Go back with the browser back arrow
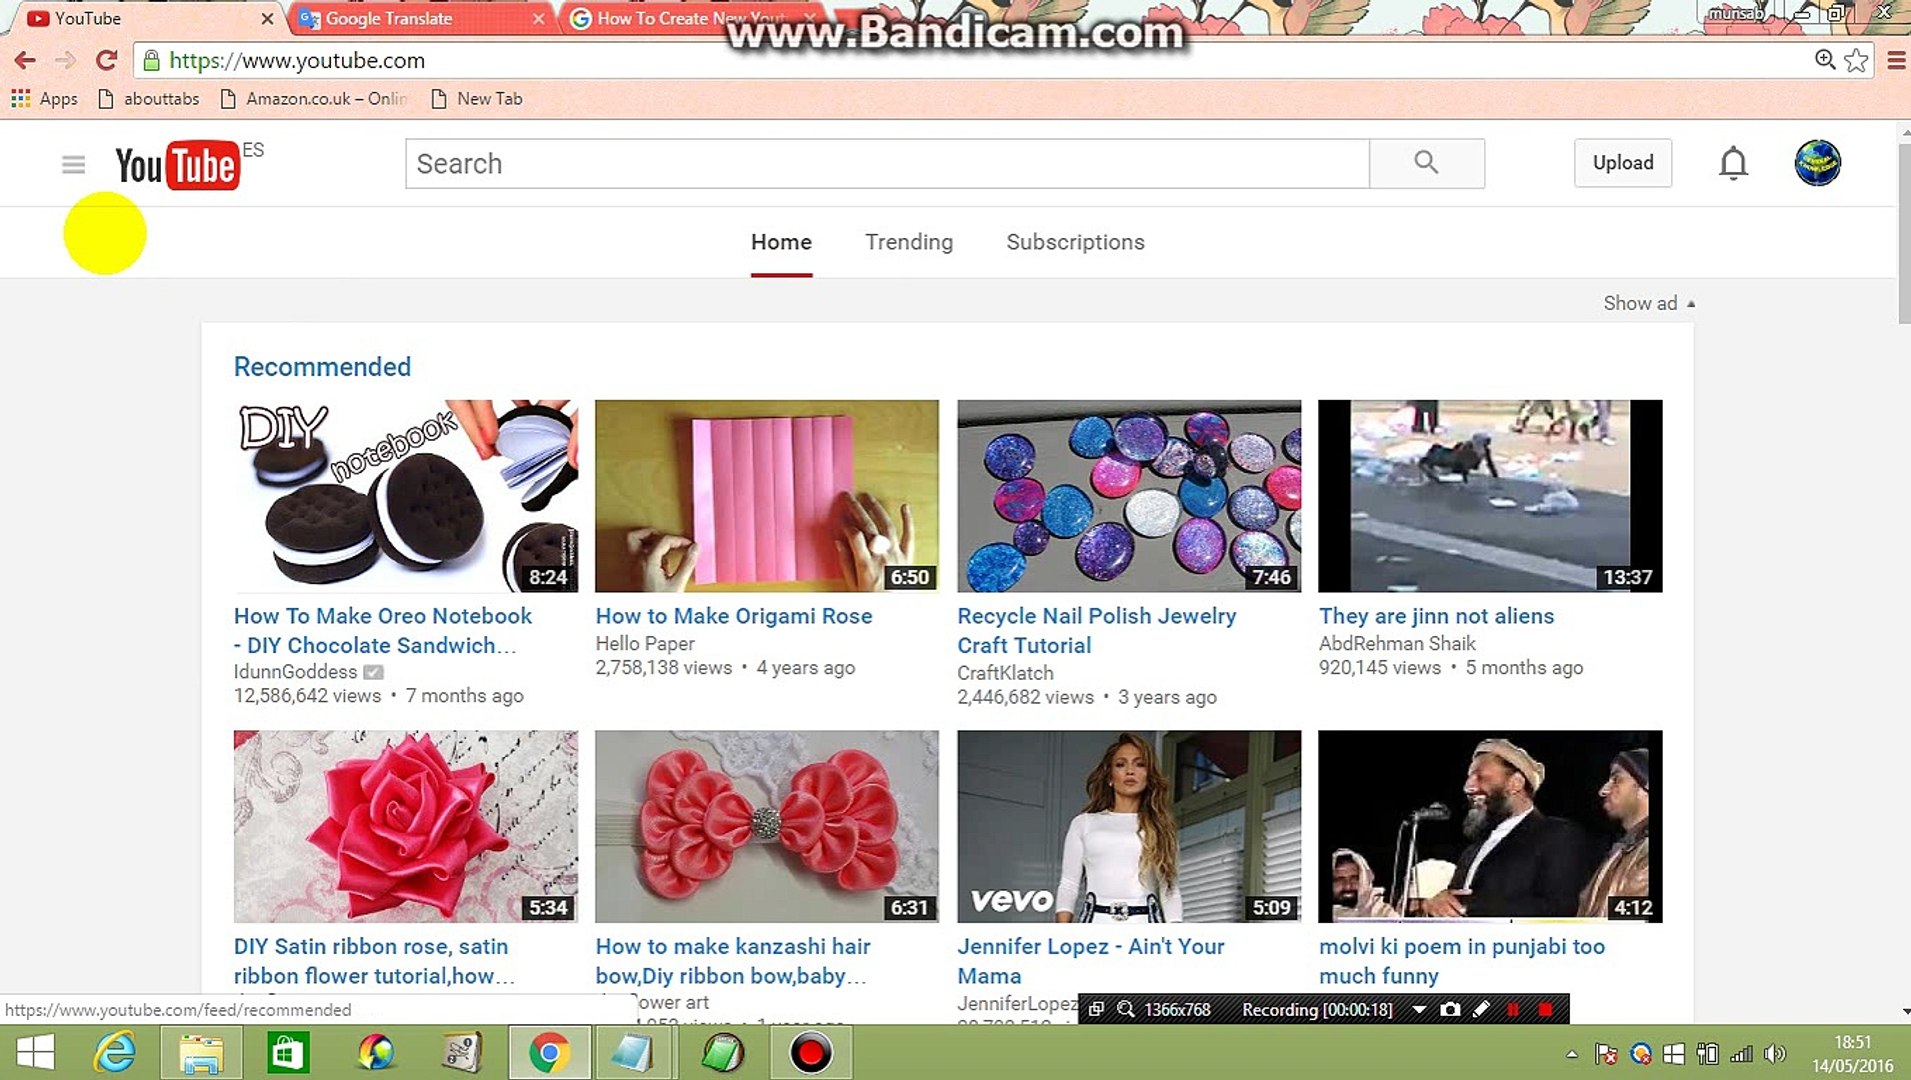 click(25, 60)
